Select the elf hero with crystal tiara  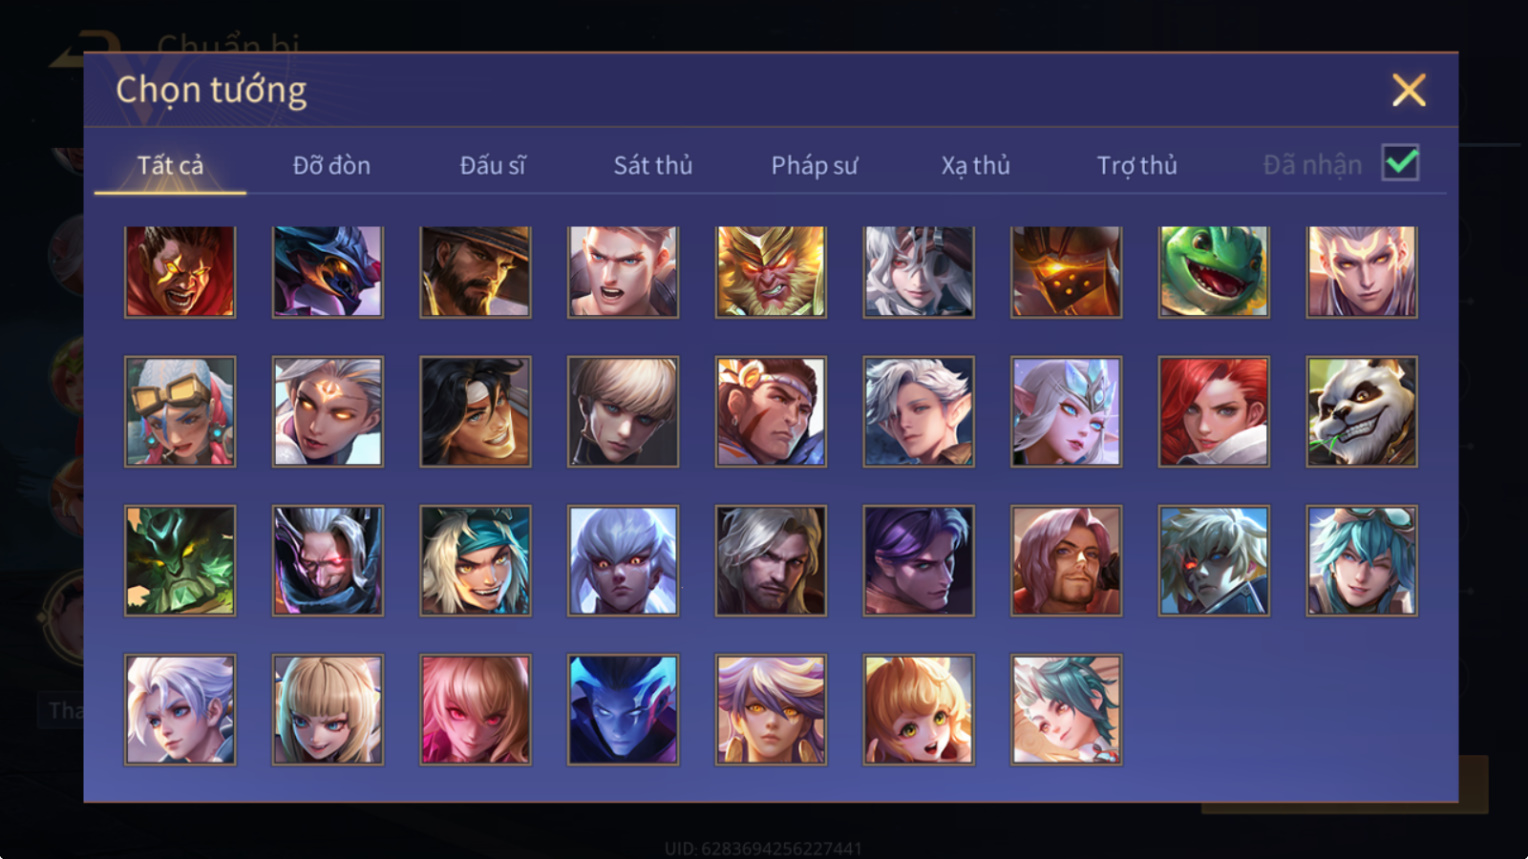[1066, 411]
